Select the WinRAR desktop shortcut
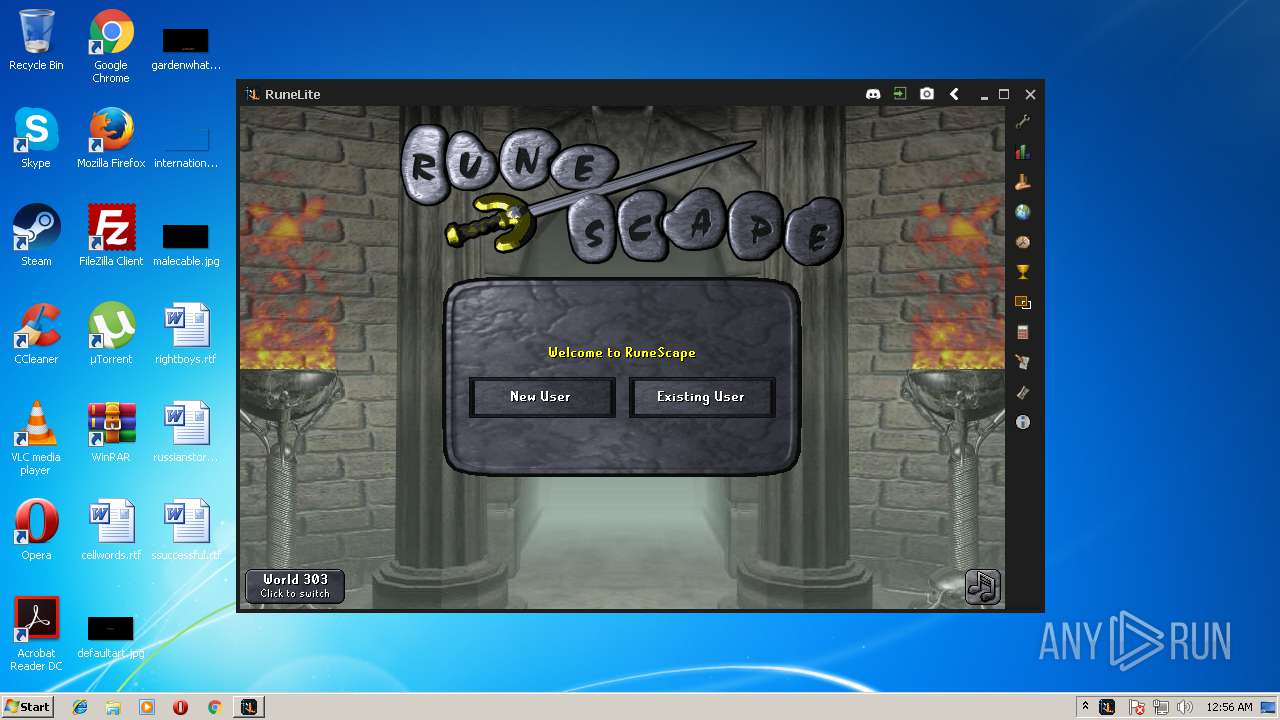 point(111,432)
